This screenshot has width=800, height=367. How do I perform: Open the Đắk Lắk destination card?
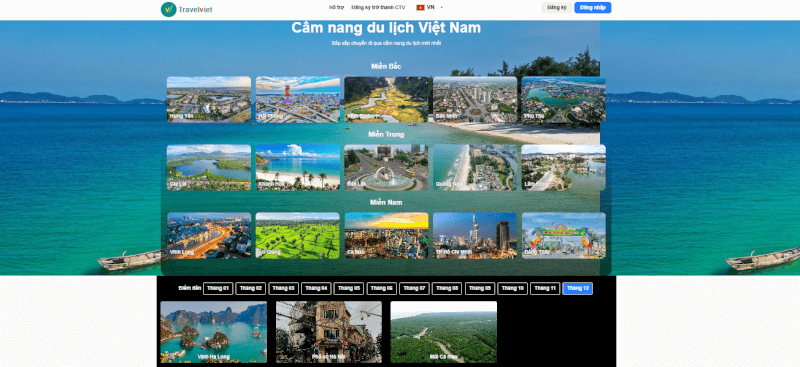tap(386, 167)
